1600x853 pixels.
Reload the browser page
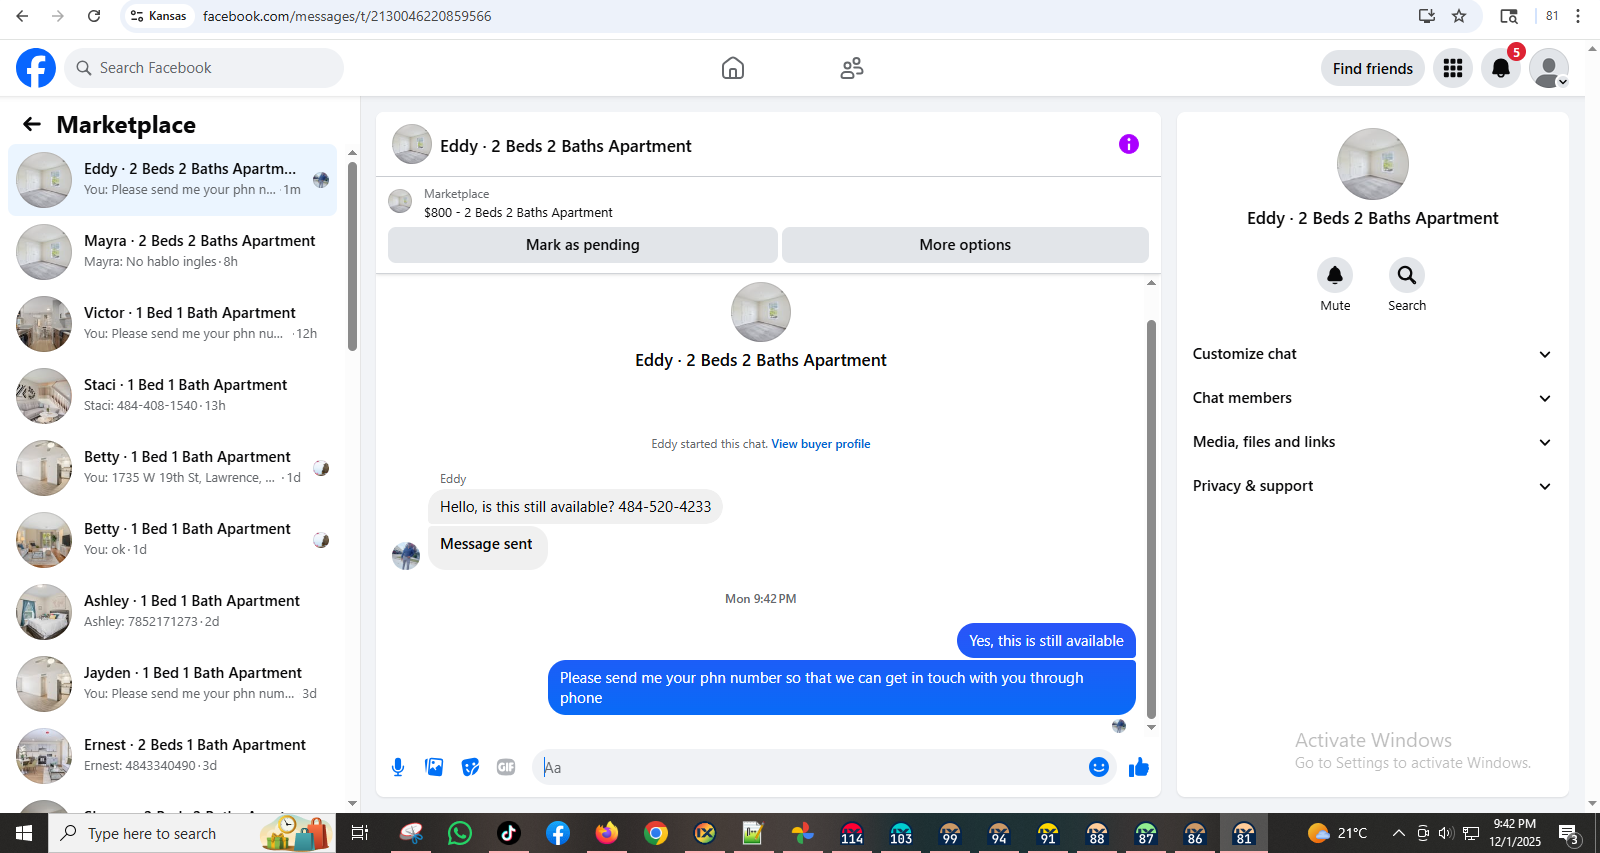94,16
